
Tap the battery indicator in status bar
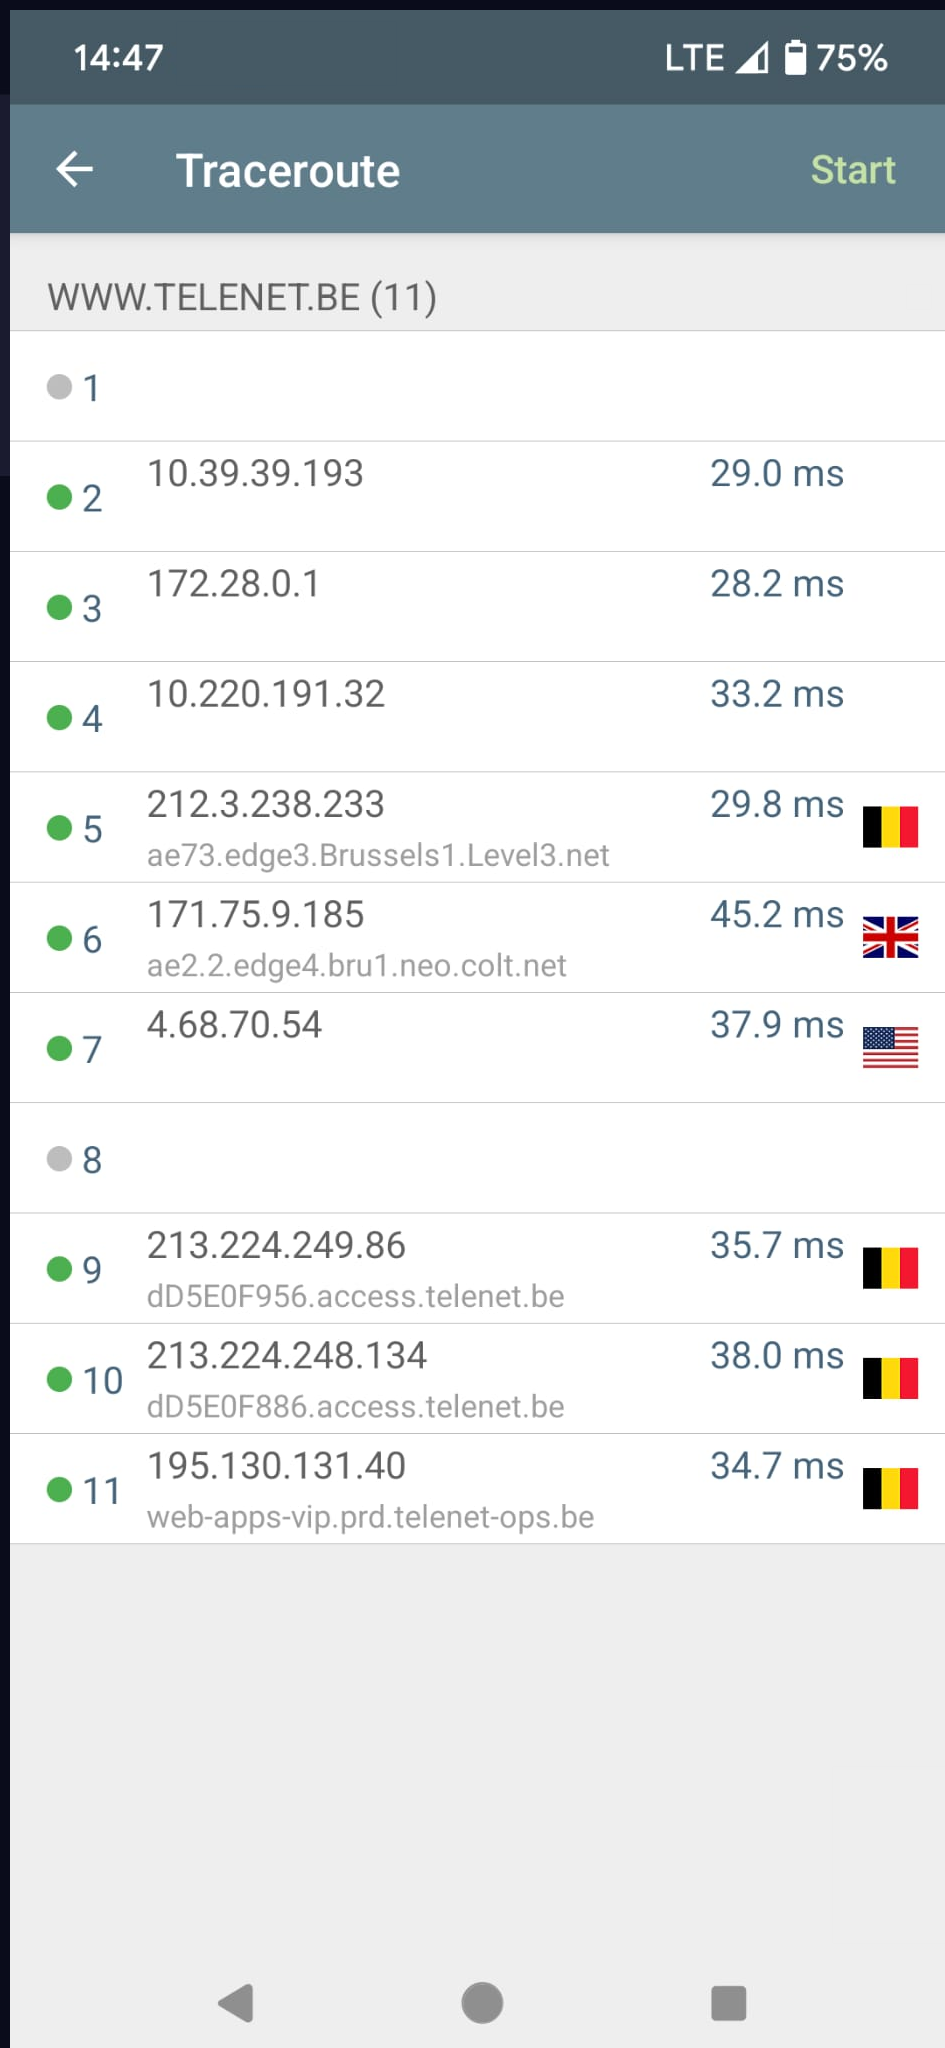point(795,58)
